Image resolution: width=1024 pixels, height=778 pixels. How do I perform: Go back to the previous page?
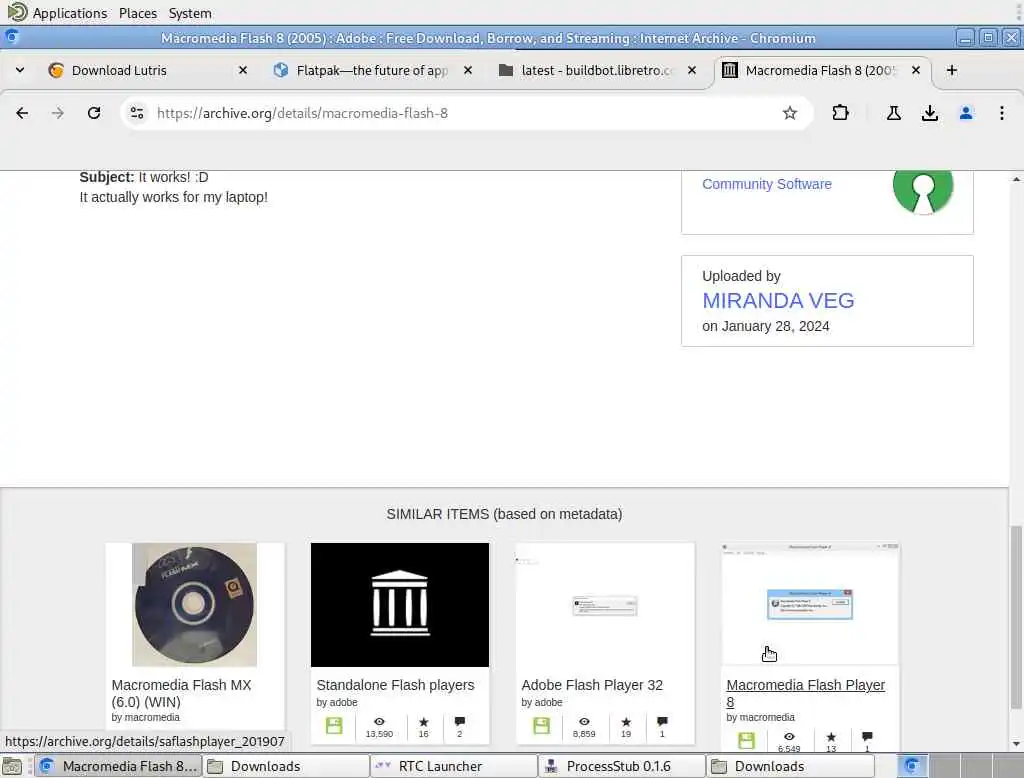coord(22,113)
